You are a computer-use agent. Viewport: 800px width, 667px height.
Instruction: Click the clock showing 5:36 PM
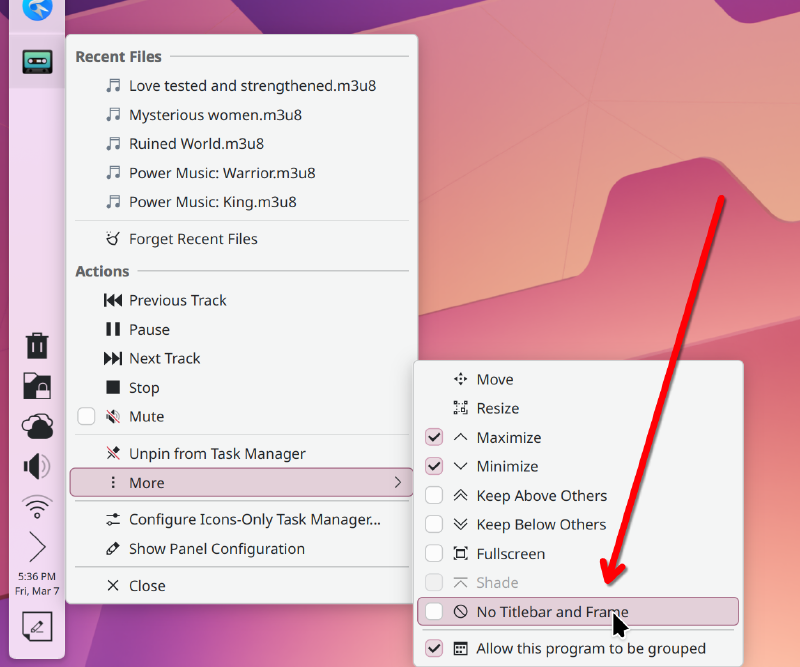[36, 583]
